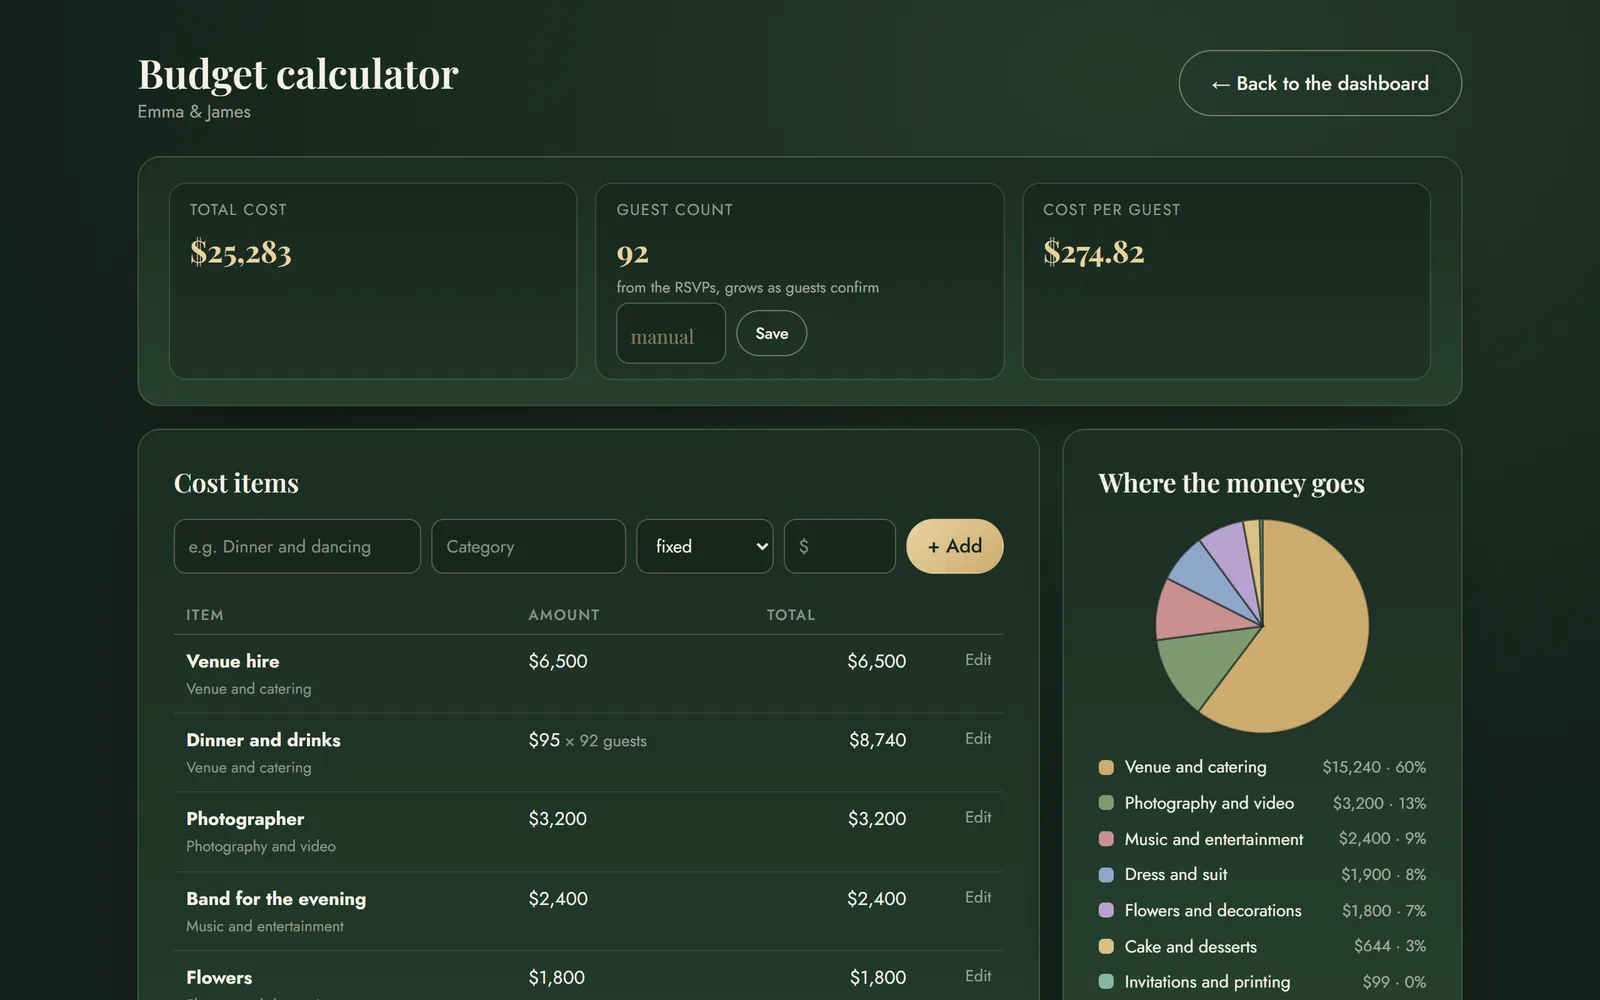Click the dollar amount input field
The height and width of the screenshot is (1000, 1600).
[x=839, y=546]
